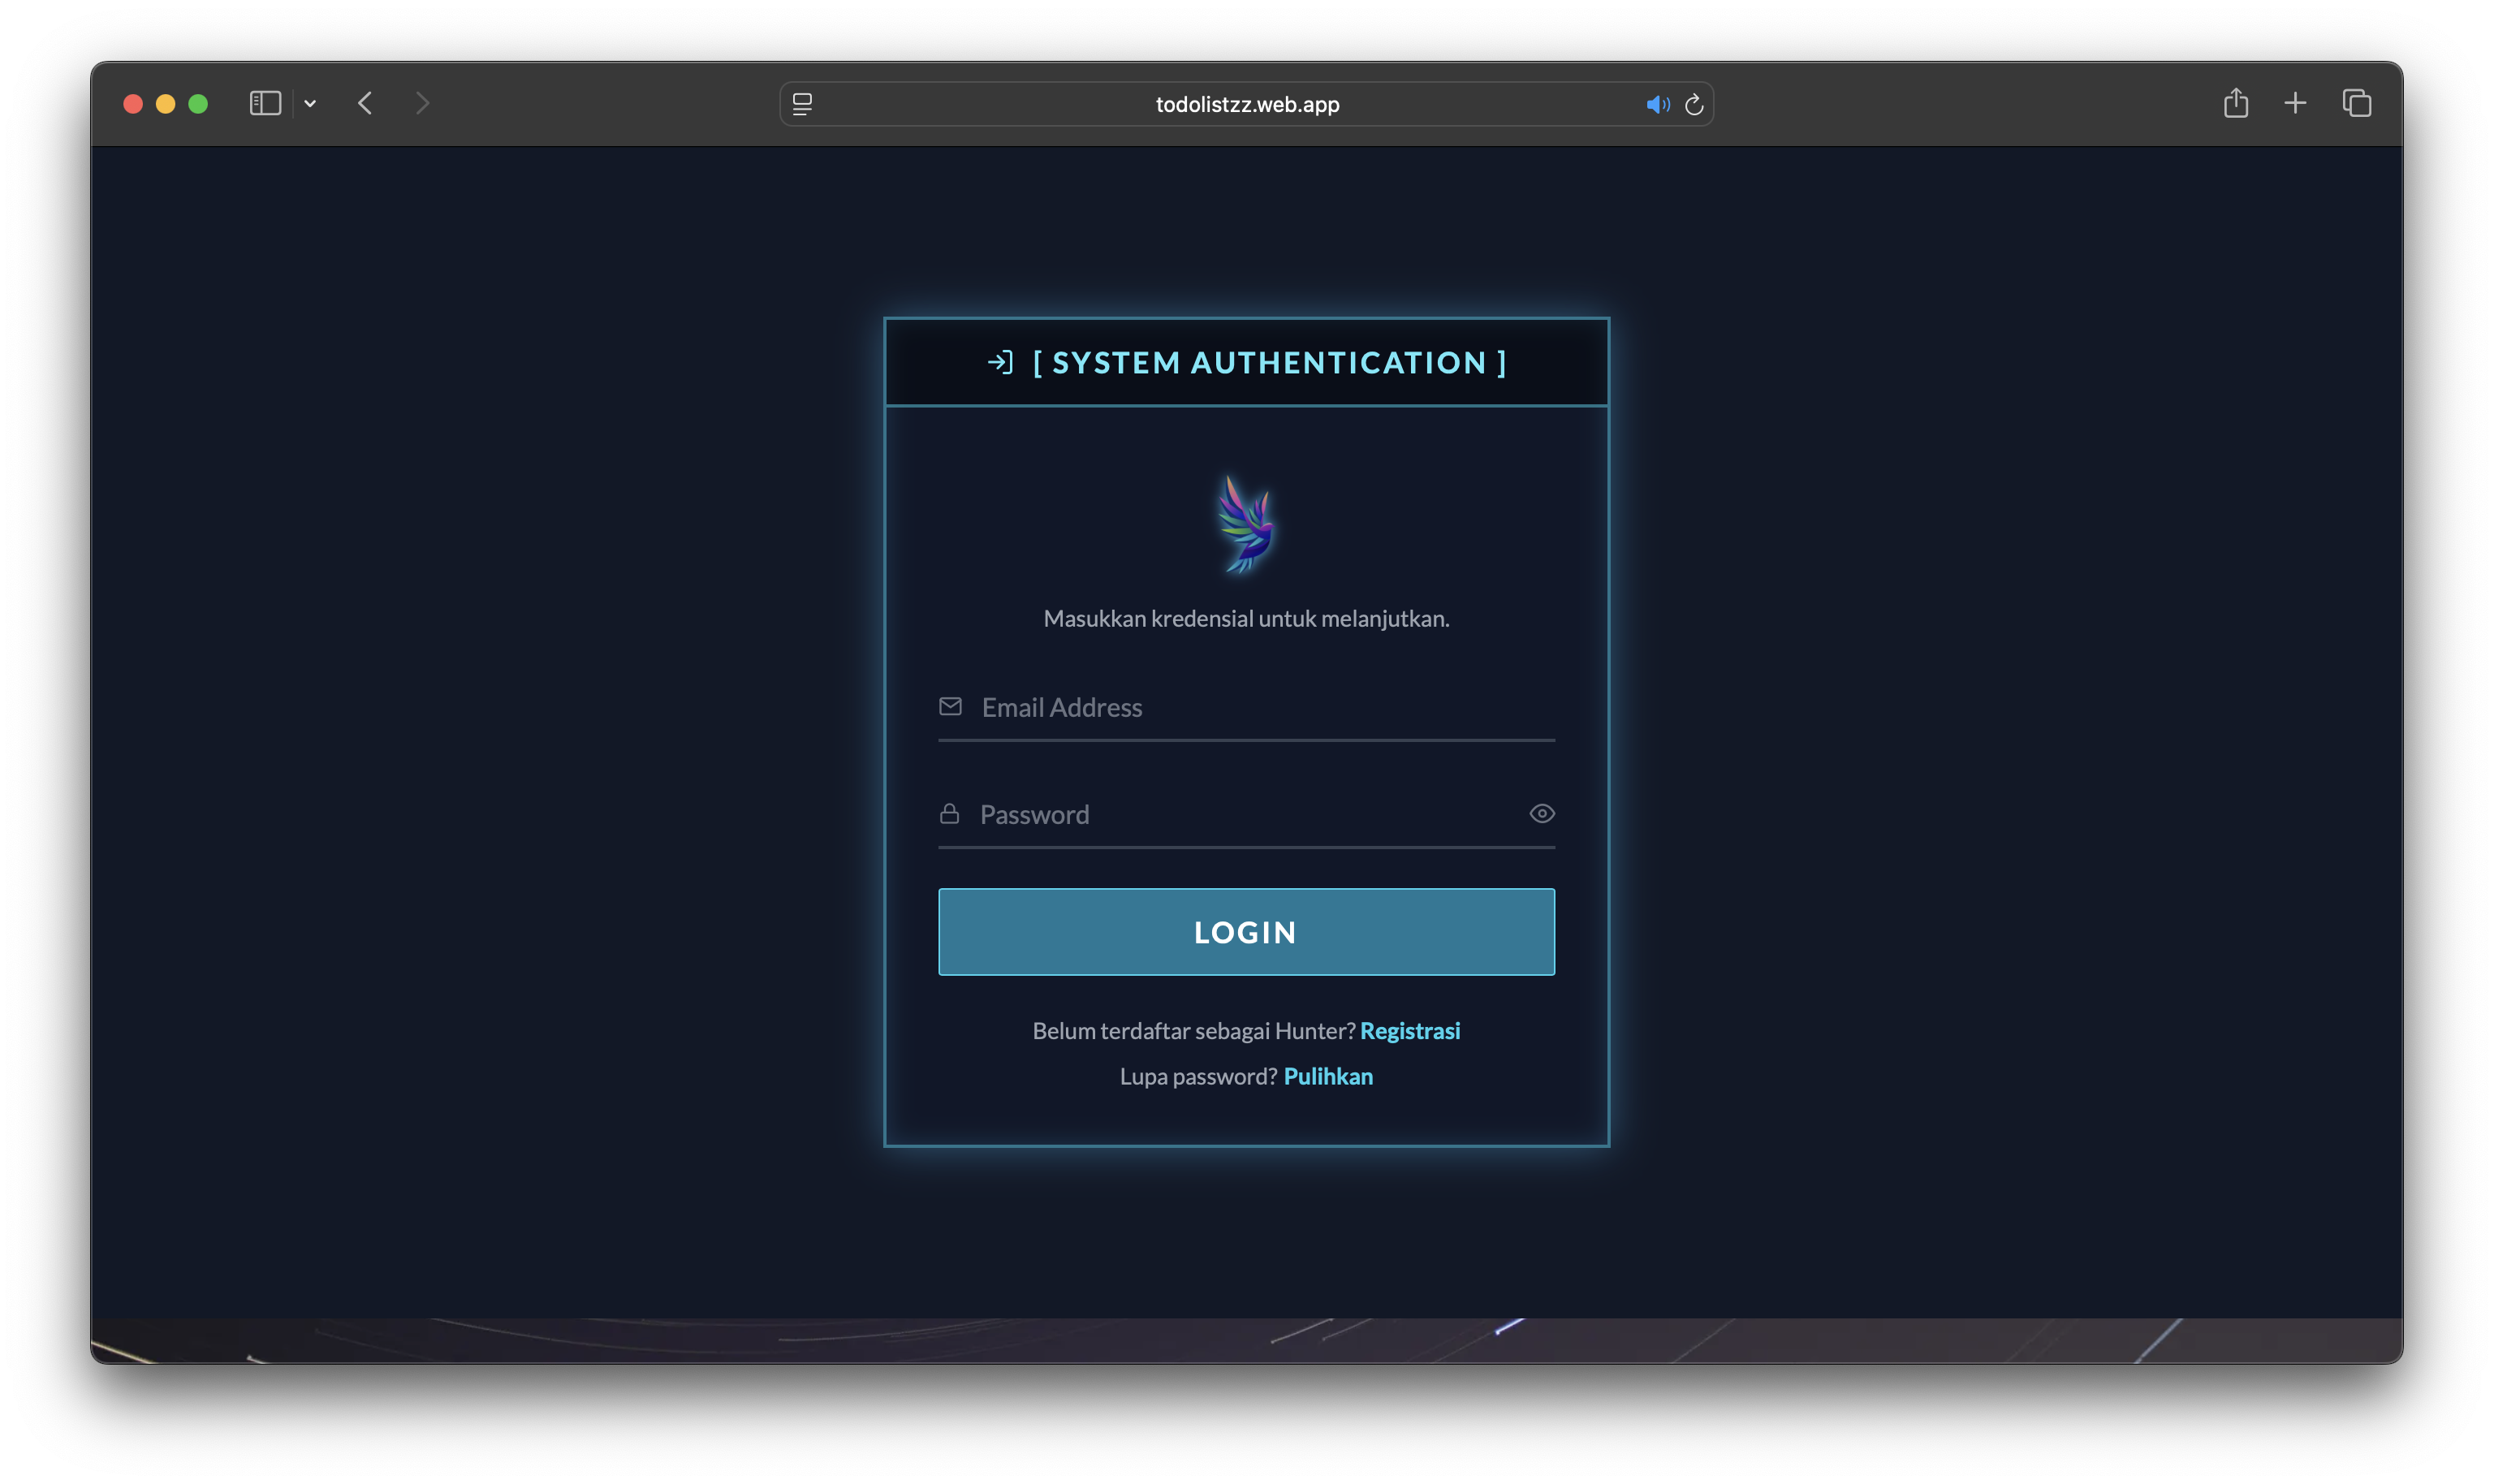
Task: Click 'Belum terdaftar sebagai Hunter?' text
Action: [x=1193, y=1030]
